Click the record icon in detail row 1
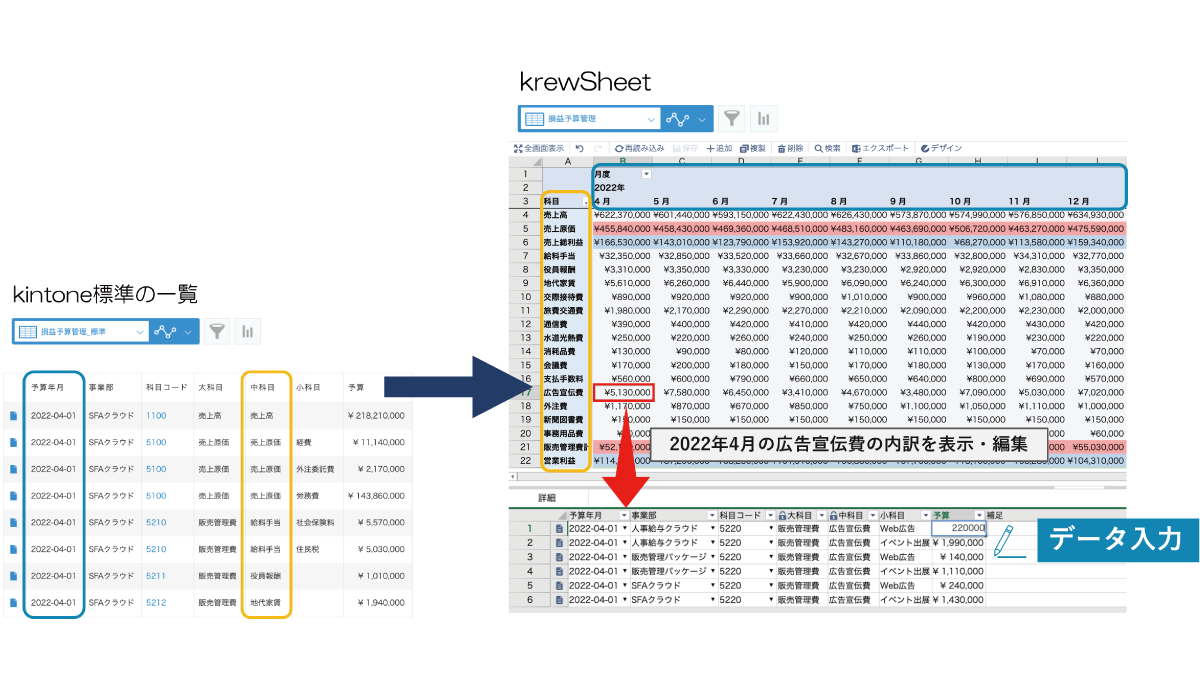The image size is (1200, 675). [560, 529]
